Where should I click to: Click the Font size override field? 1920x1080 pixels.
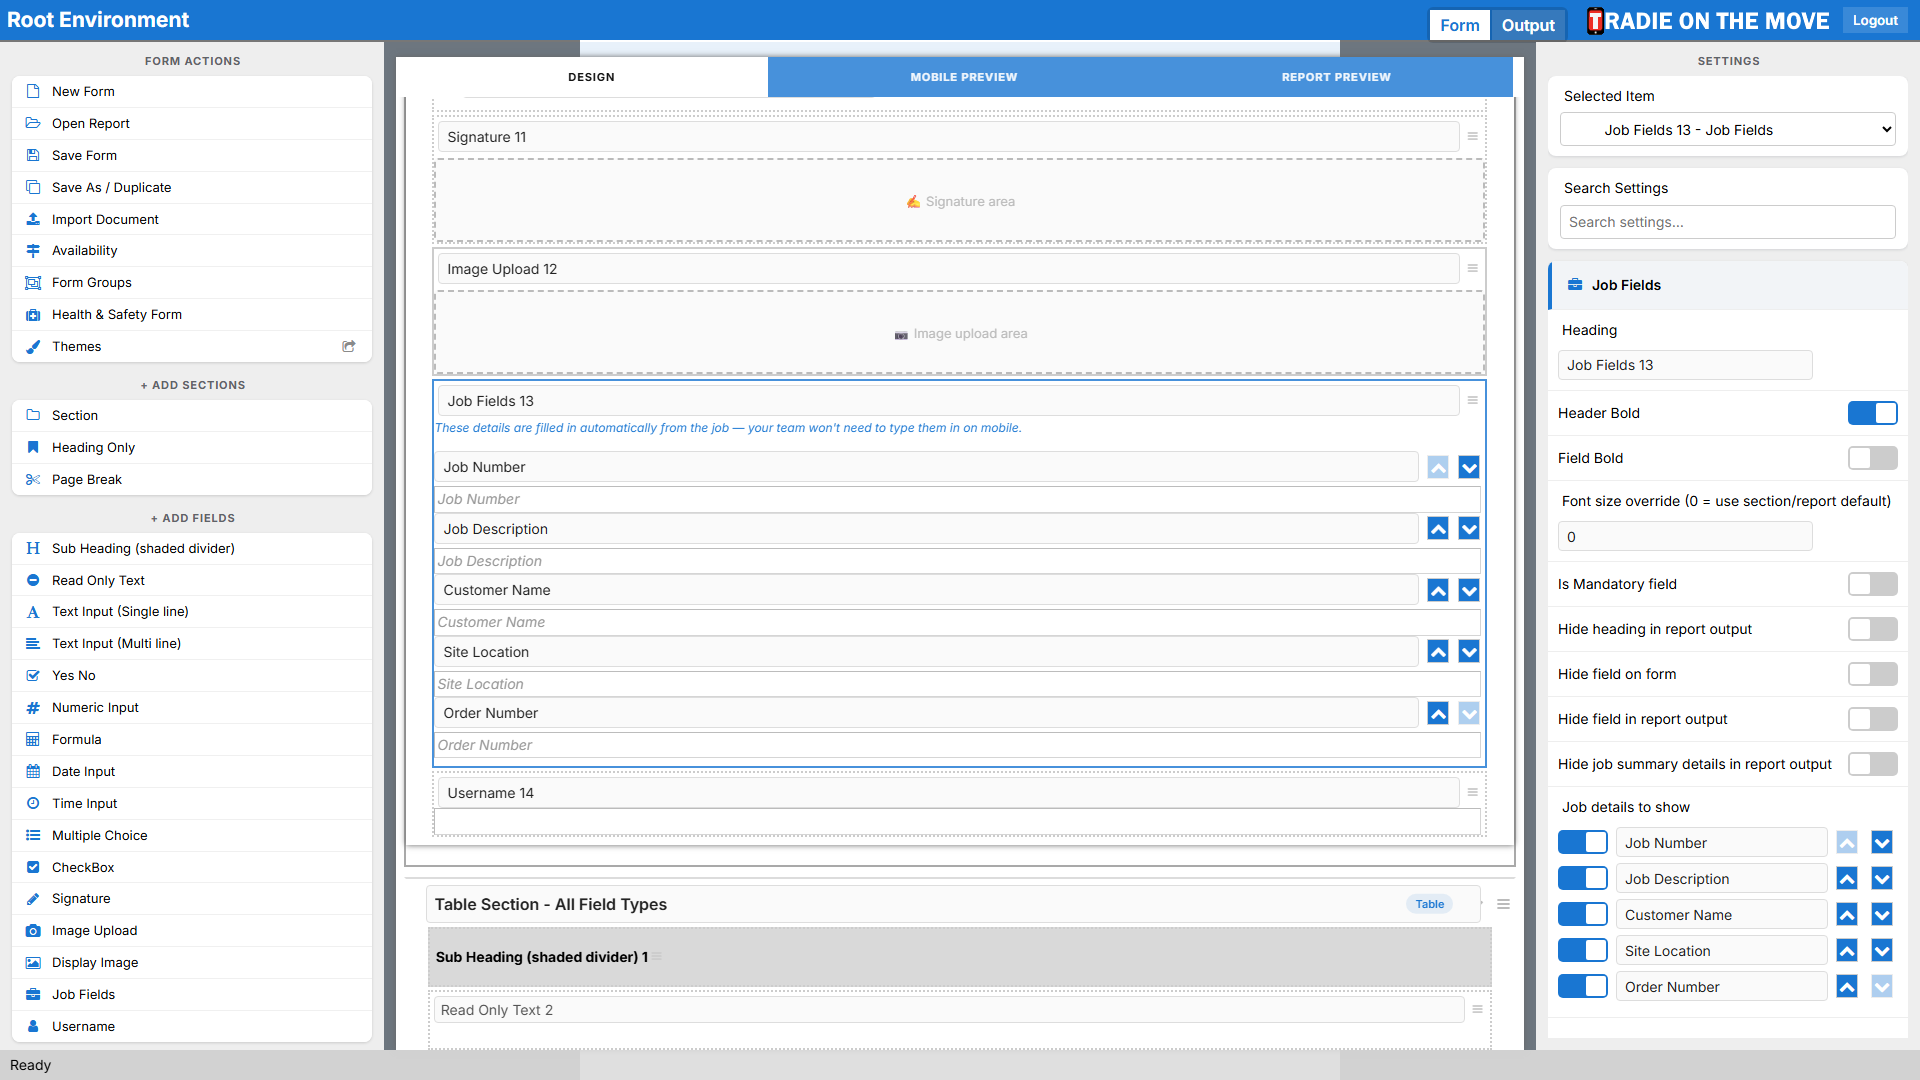point(1685,537)
